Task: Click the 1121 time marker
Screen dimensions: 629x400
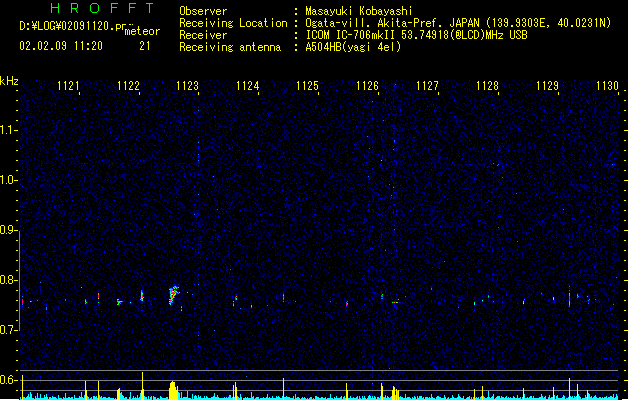Action: [x=68, y=86]
